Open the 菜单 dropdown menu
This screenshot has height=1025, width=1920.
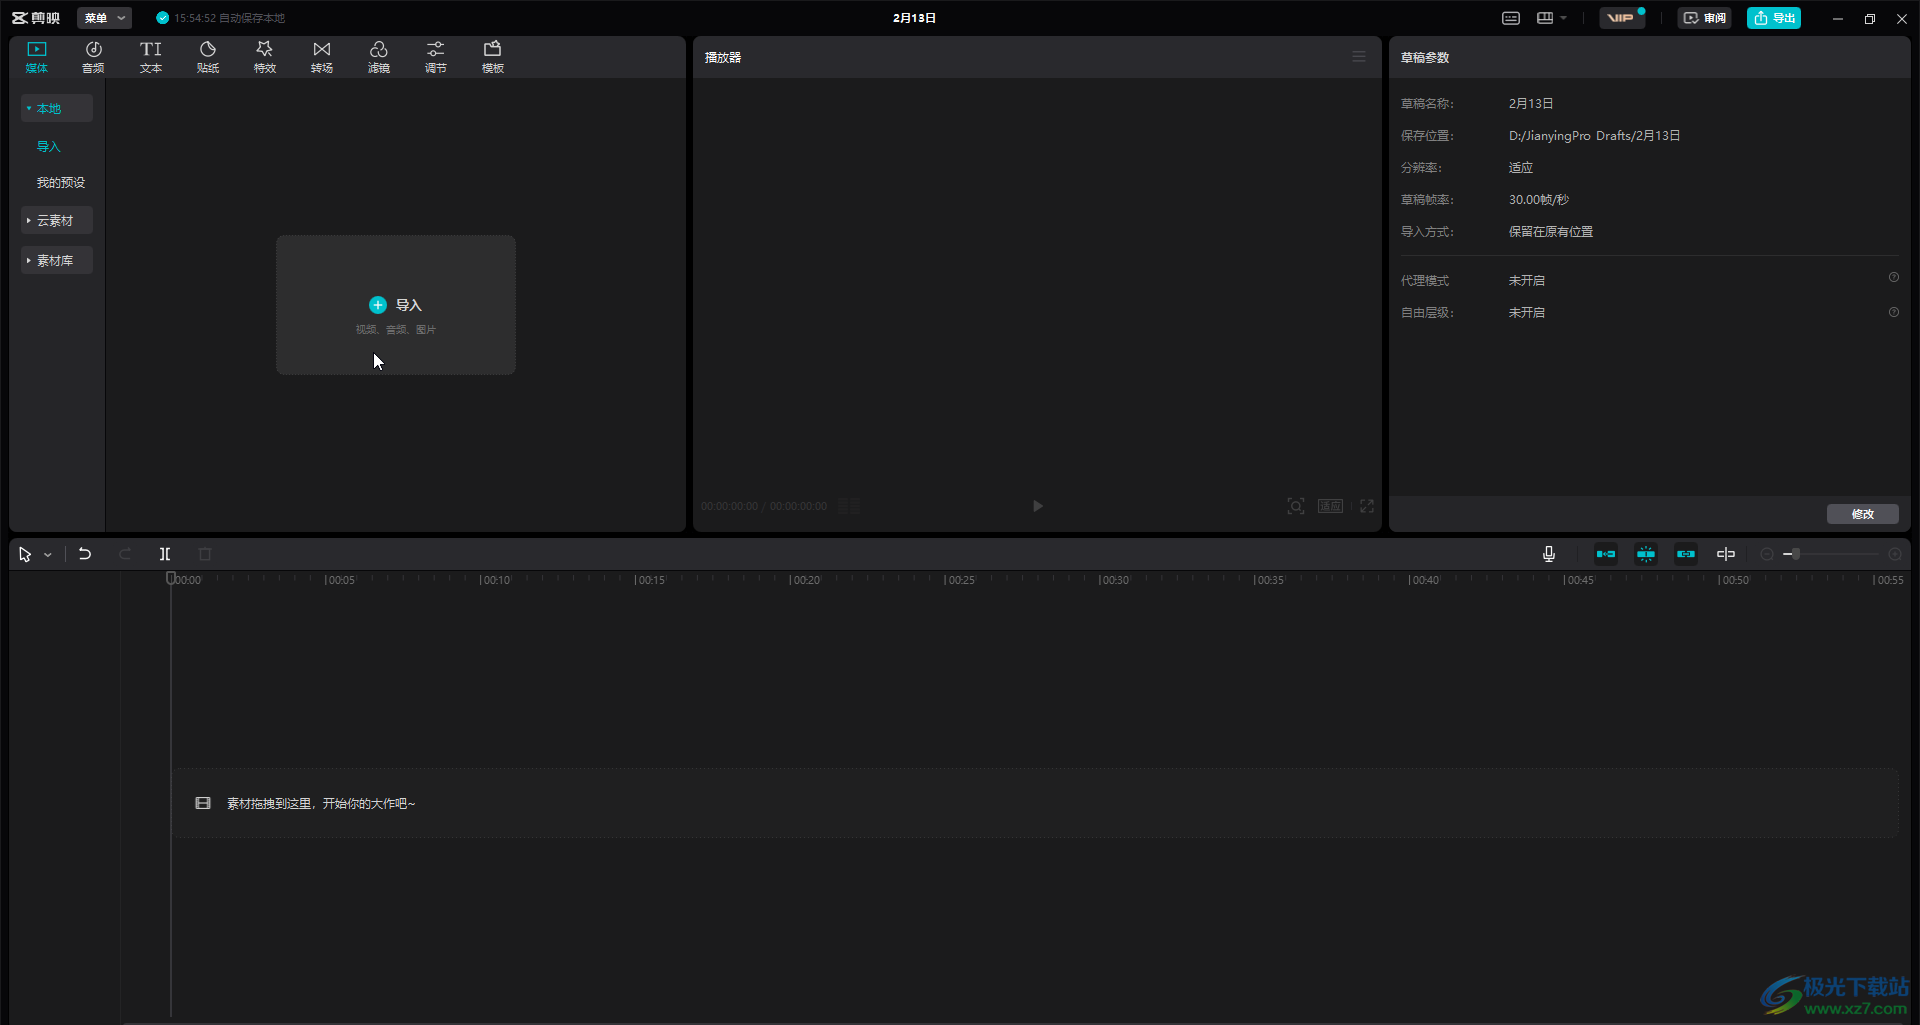104,18
